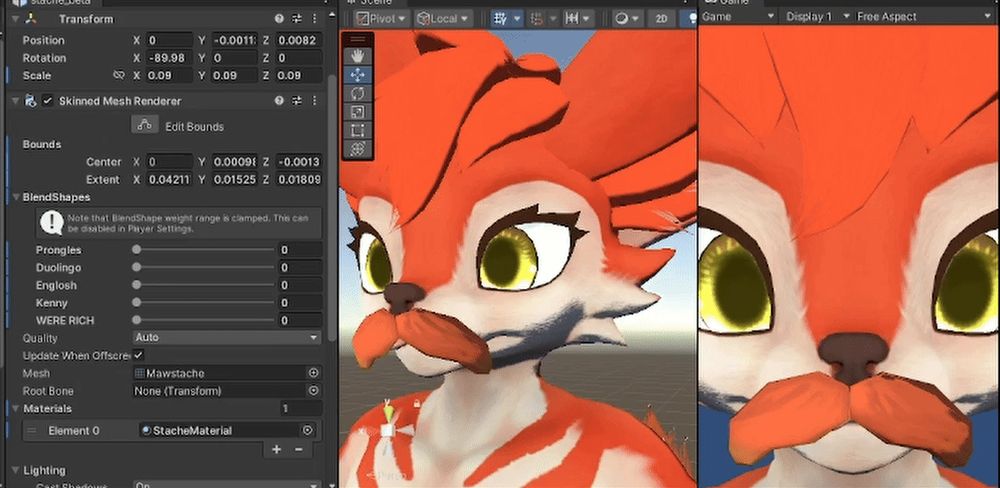This screenshot has width=1000, height=488.
Task: Select the Scale tool in Scene overlay
Action: [x=357, y=112]
